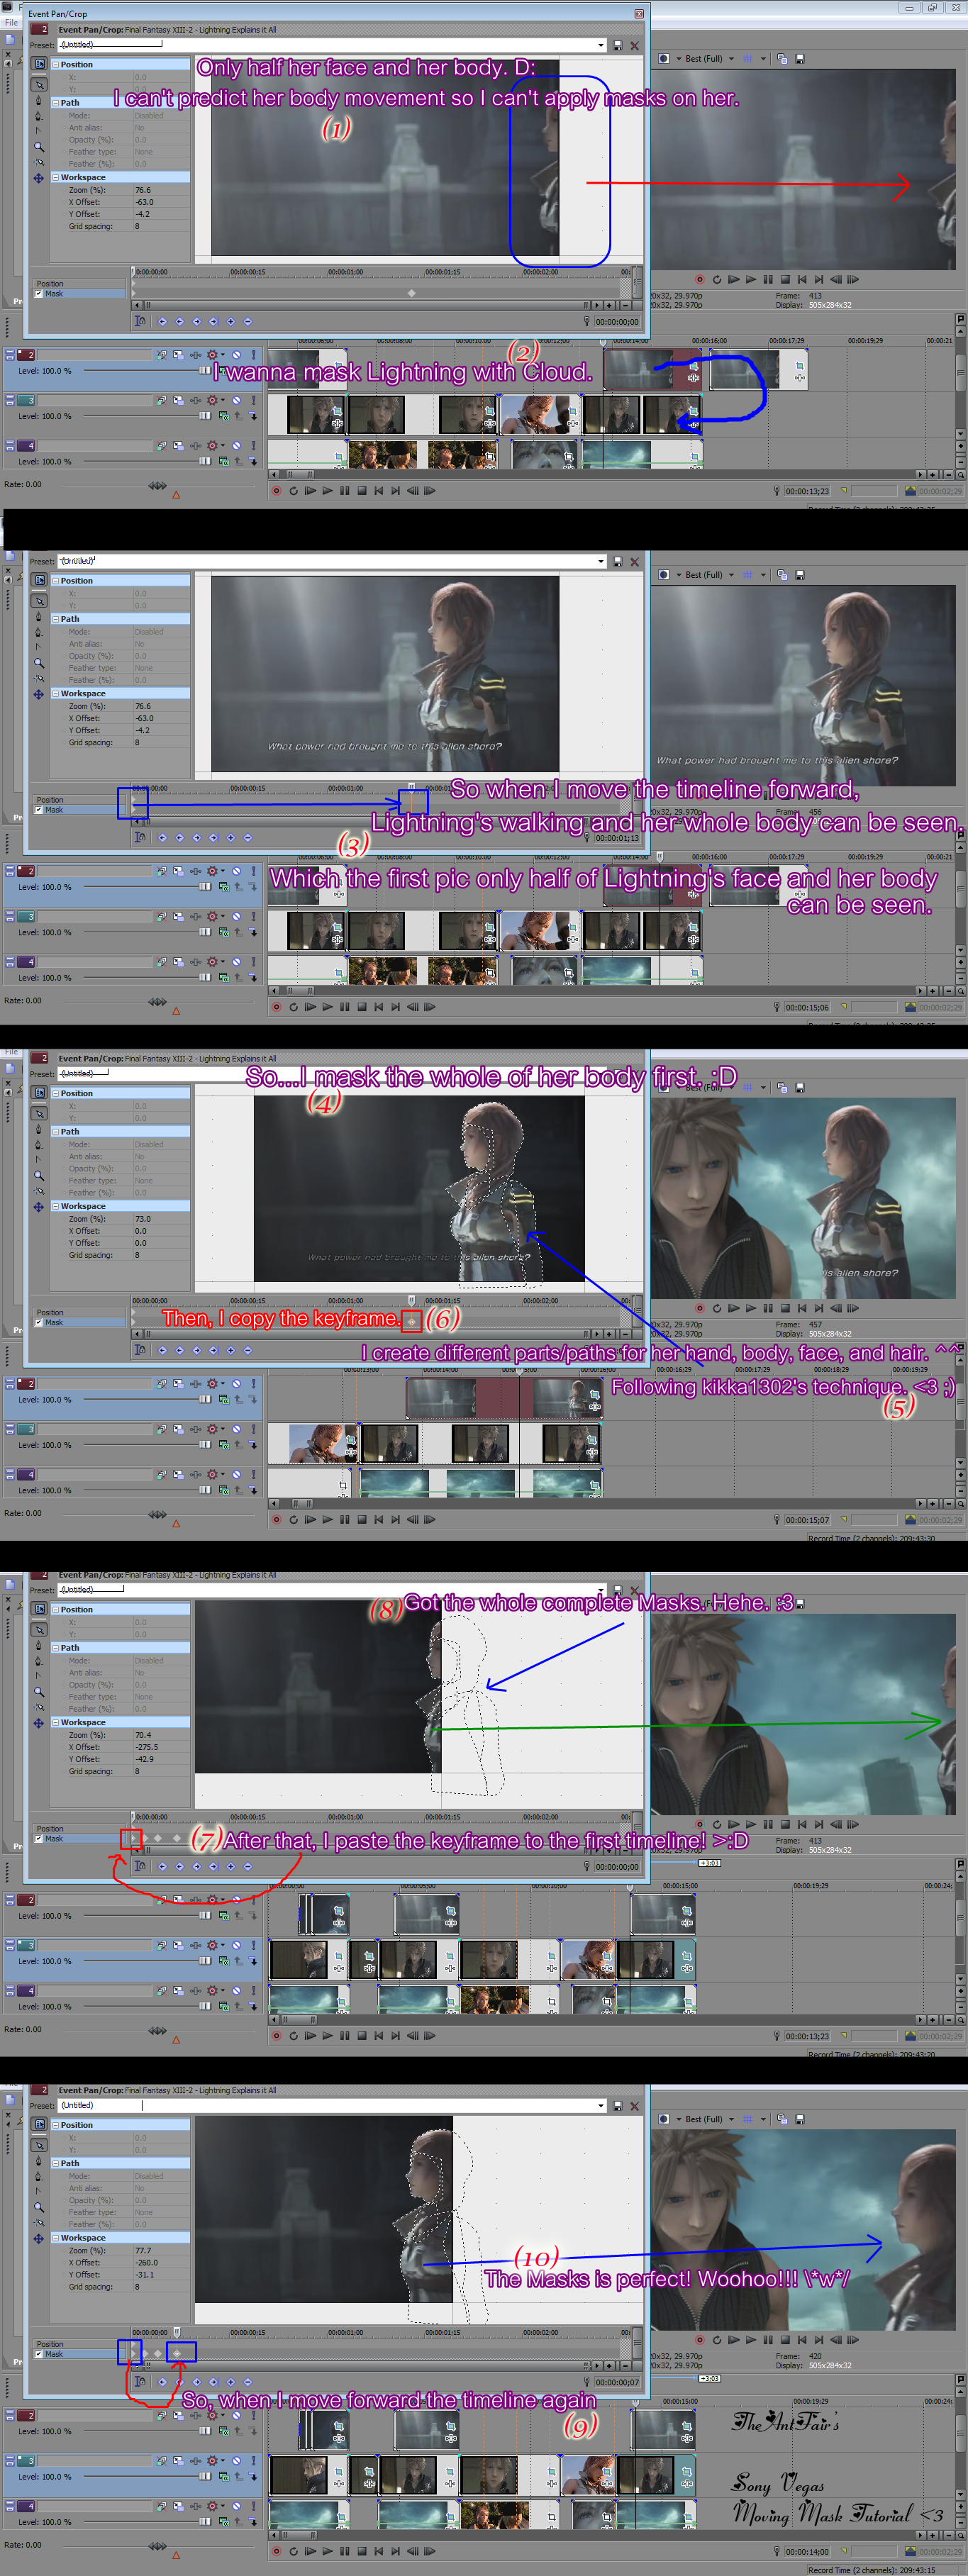Screen dimensions: 968x2576
Task: Solo track 3 in topmost screenshot
Action: pyautogui.click(x=254, y=400)
